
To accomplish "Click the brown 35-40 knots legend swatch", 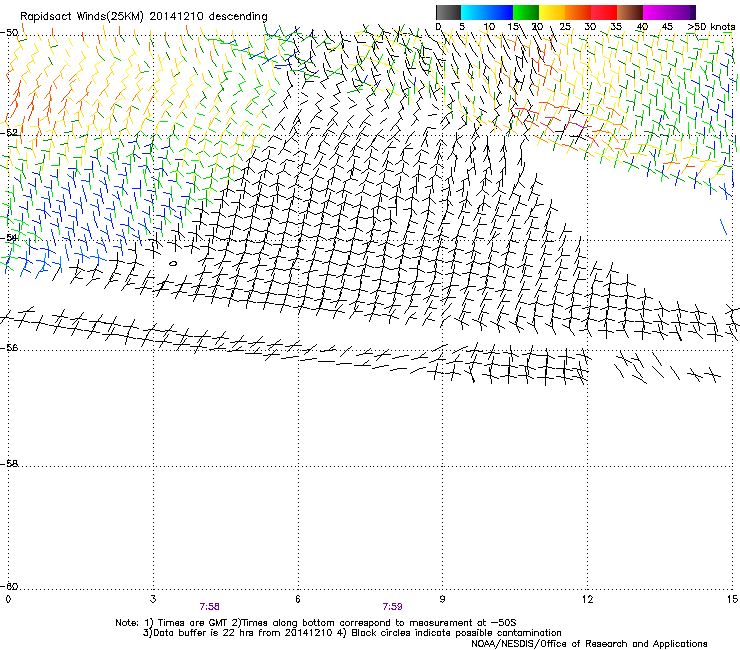I will (x=630, y=12).
